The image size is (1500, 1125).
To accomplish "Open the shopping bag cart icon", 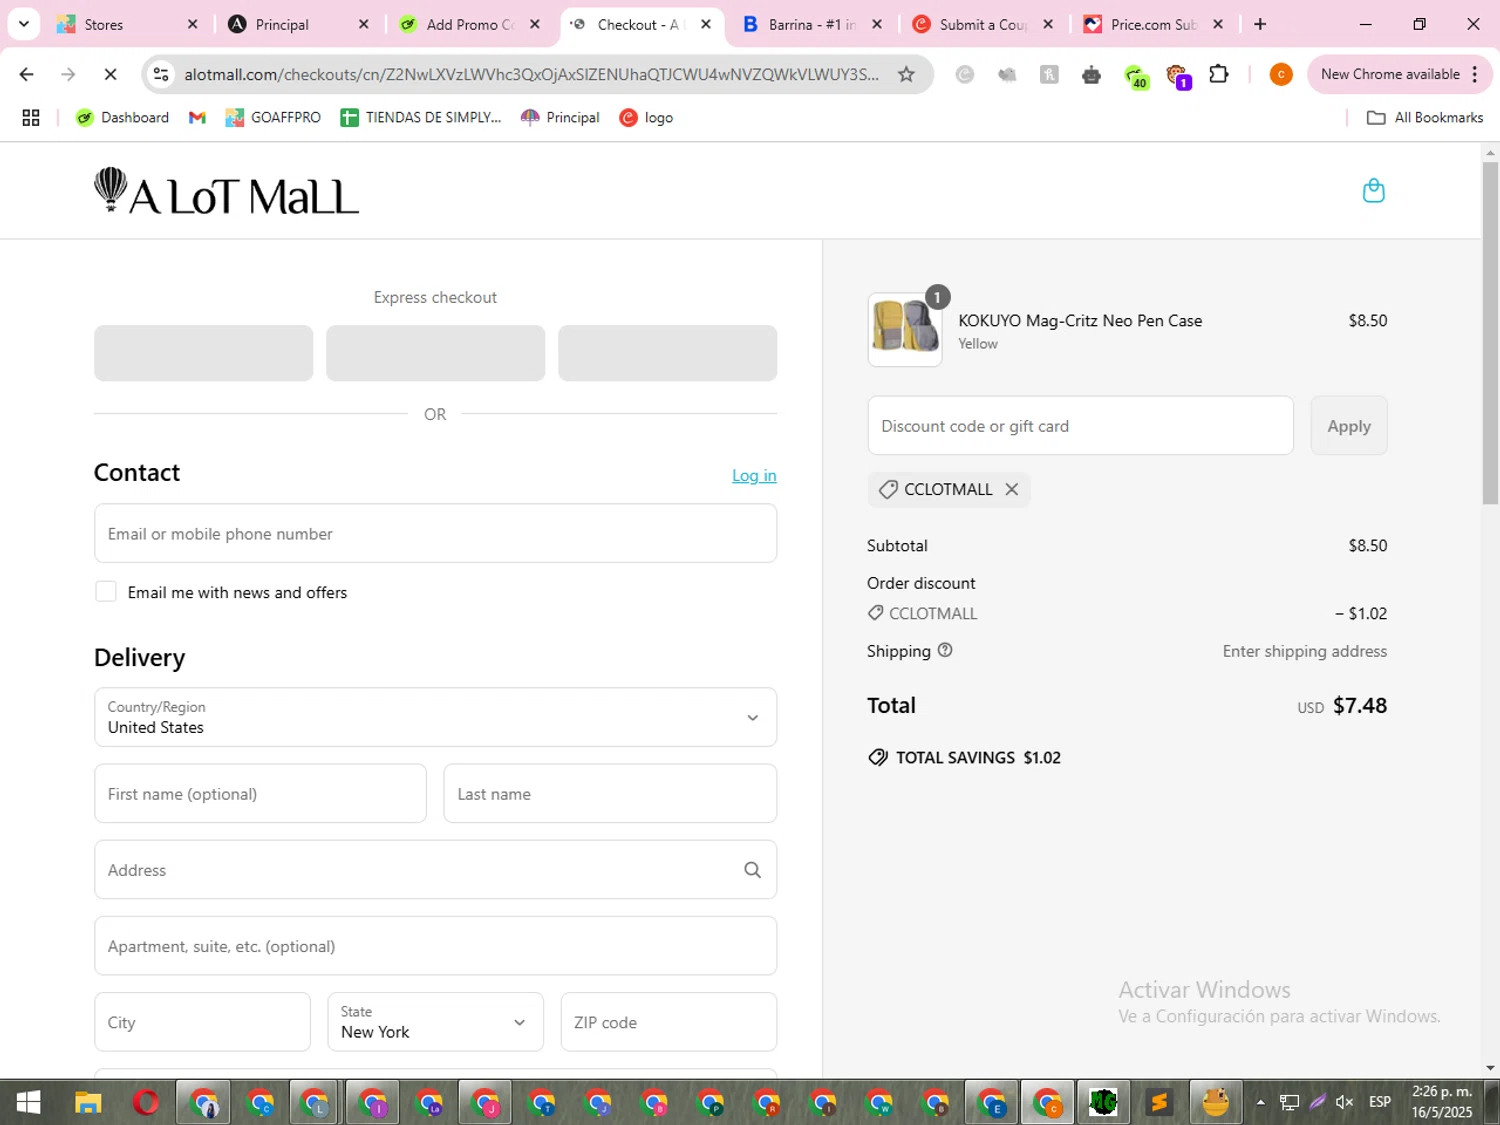I will tap(1373, 190).
